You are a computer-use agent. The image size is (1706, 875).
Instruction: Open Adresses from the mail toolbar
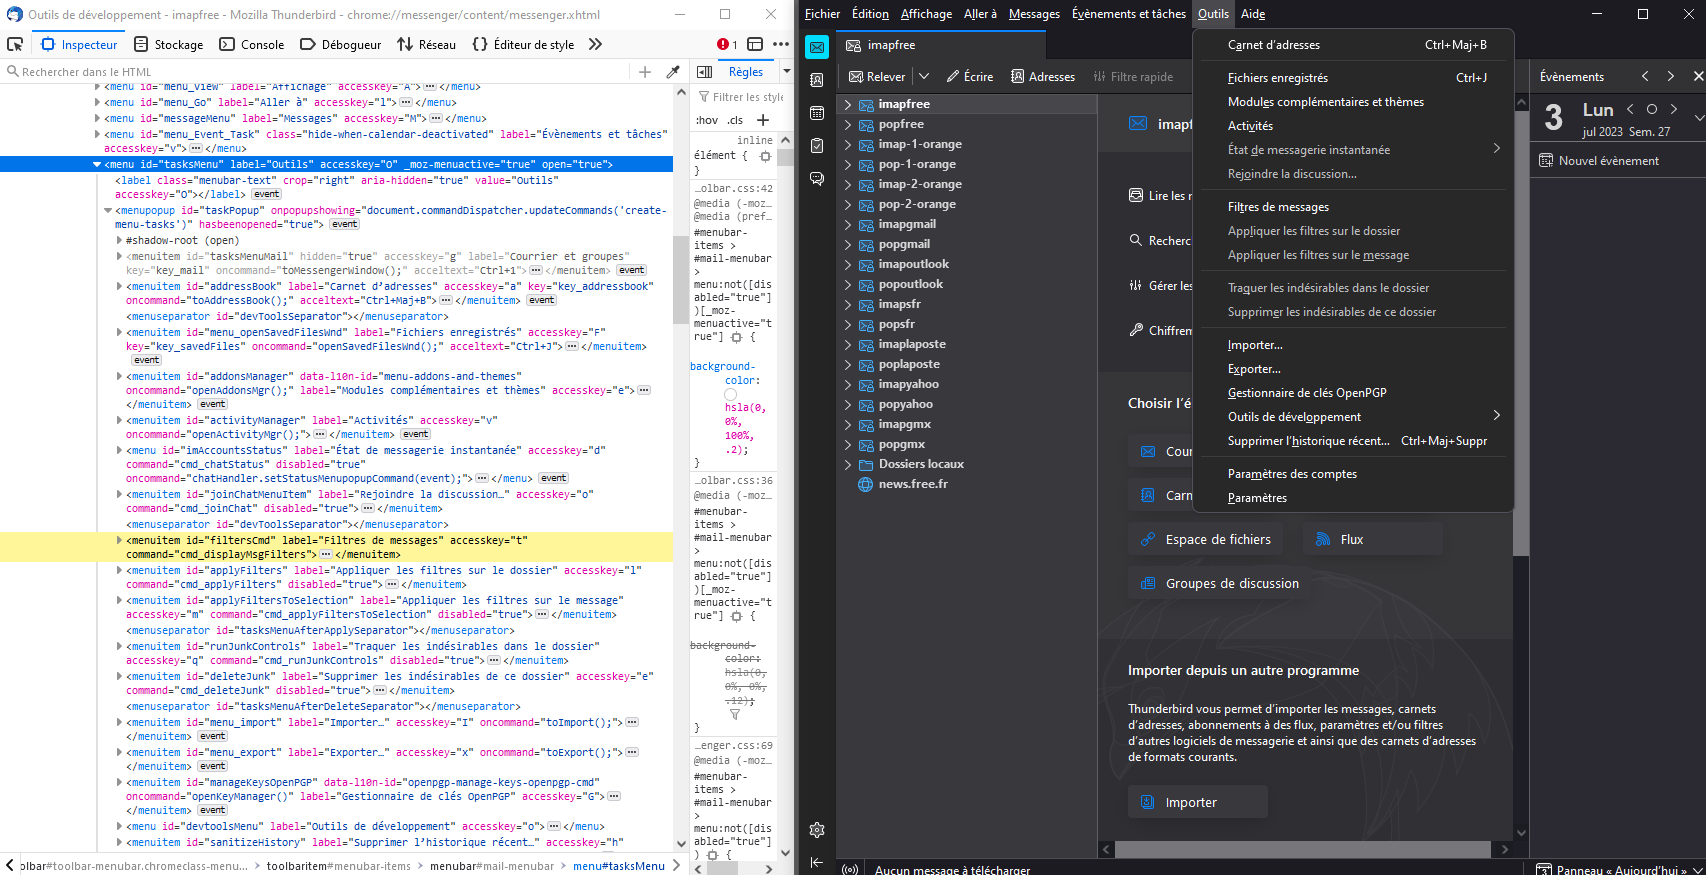pyautogui.click(x=1043, y=77)
